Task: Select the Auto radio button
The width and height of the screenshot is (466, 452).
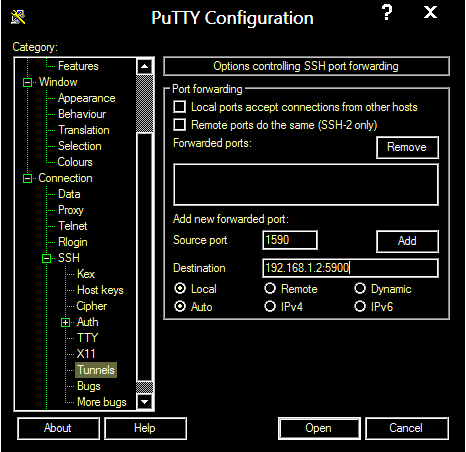Action: (x=180, y=306)
